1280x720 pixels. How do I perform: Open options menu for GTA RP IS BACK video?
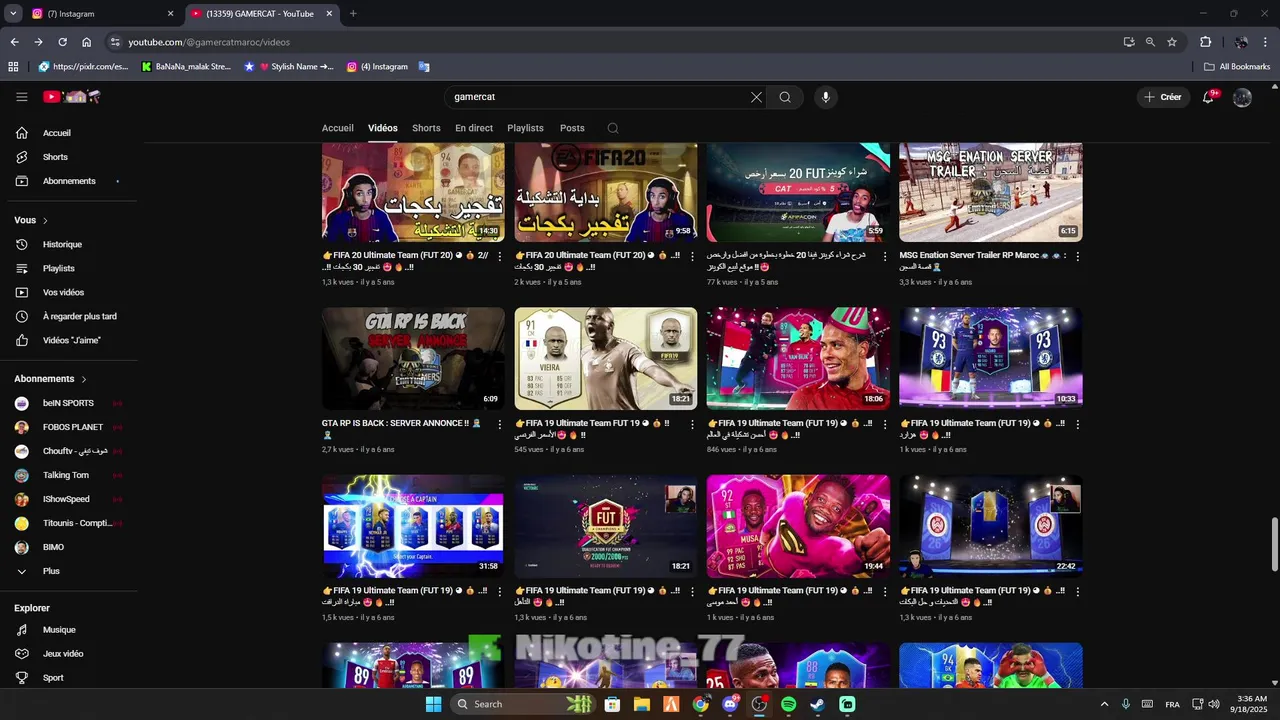tap(500, 424)
